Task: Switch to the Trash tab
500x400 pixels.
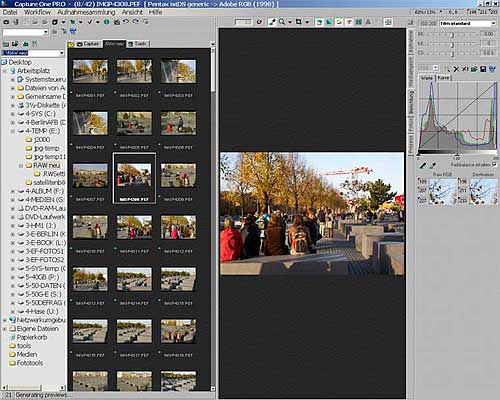Action: point(138,44)
